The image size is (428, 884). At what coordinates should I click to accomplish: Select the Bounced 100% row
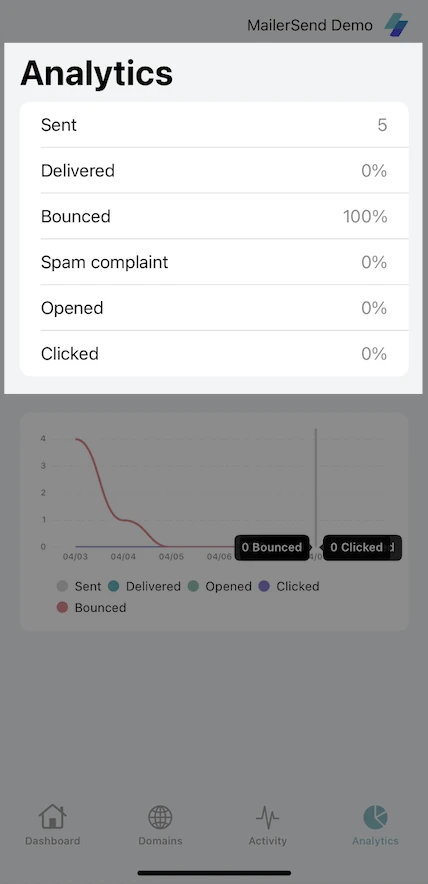(x=214, y=216)
